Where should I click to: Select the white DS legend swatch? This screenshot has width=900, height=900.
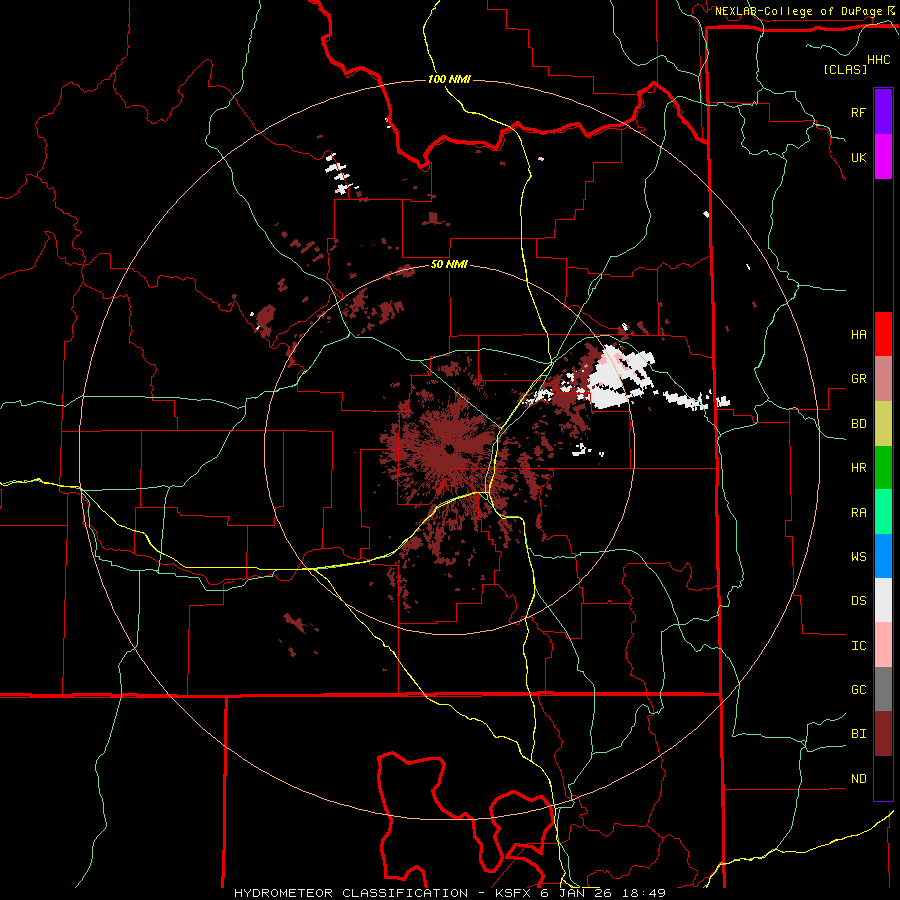pyautogui.click(x=883, y=600)
